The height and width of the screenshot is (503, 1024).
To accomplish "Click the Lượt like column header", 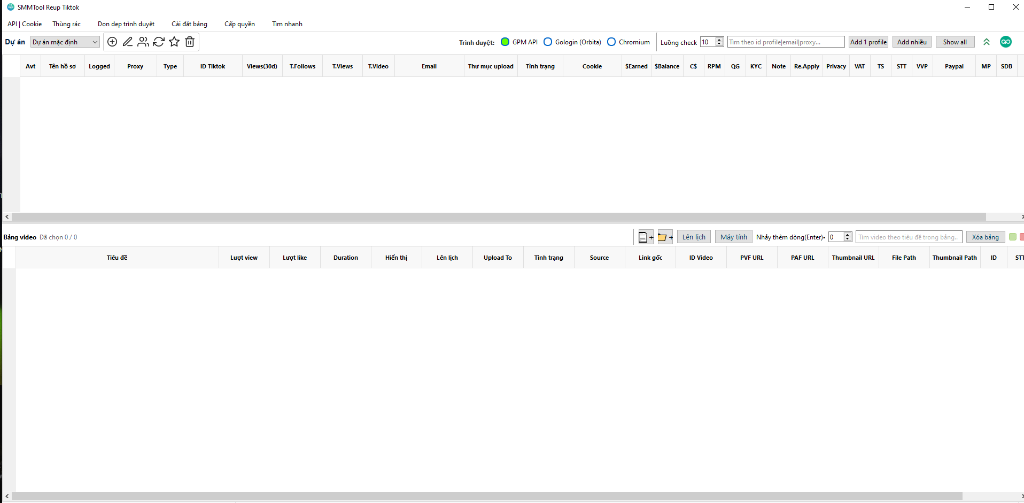I will [295, 257].
